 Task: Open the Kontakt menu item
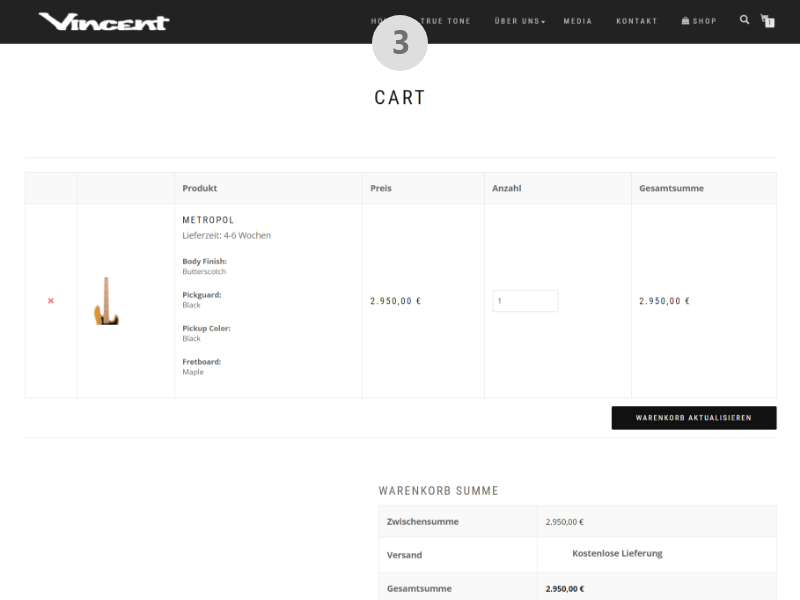point(637,21)
